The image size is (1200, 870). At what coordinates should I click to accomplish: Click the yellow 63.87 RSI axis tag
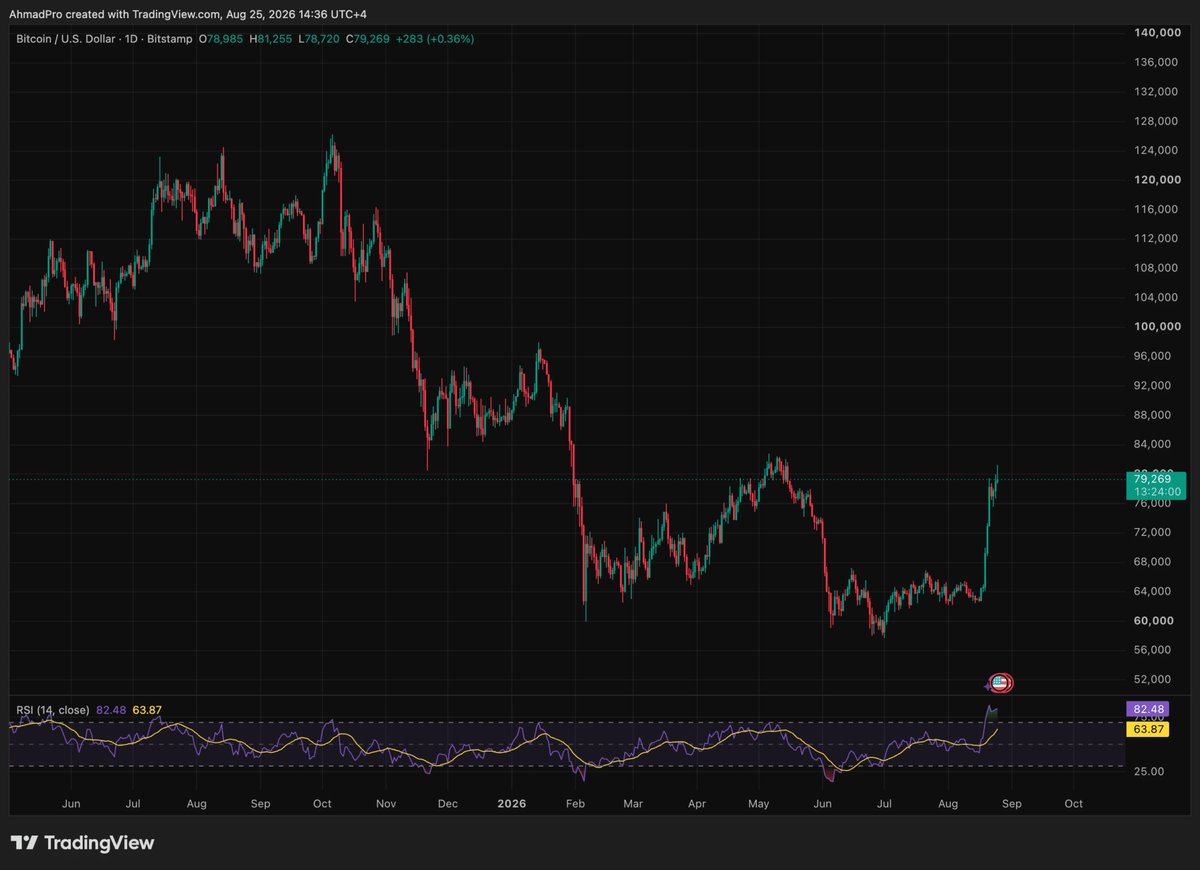click(x=1147, y=730)
